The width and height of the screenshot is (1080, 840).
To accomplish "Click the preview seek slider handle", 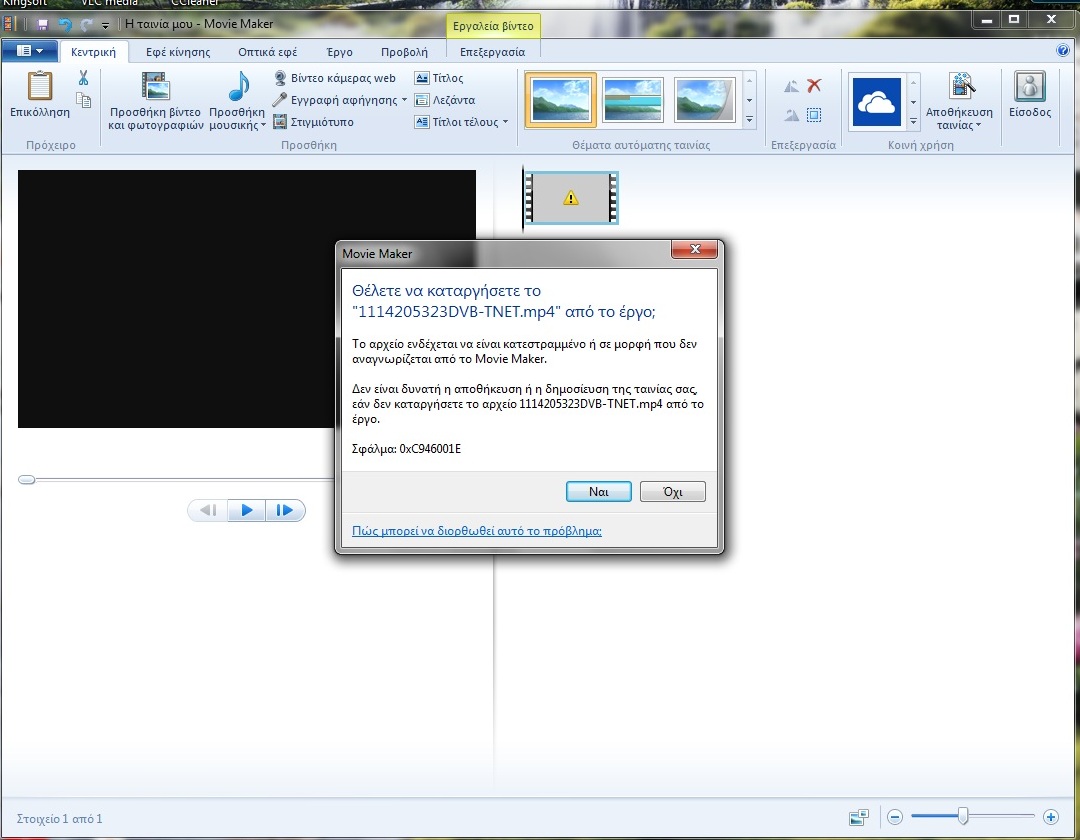I will 27,479.
